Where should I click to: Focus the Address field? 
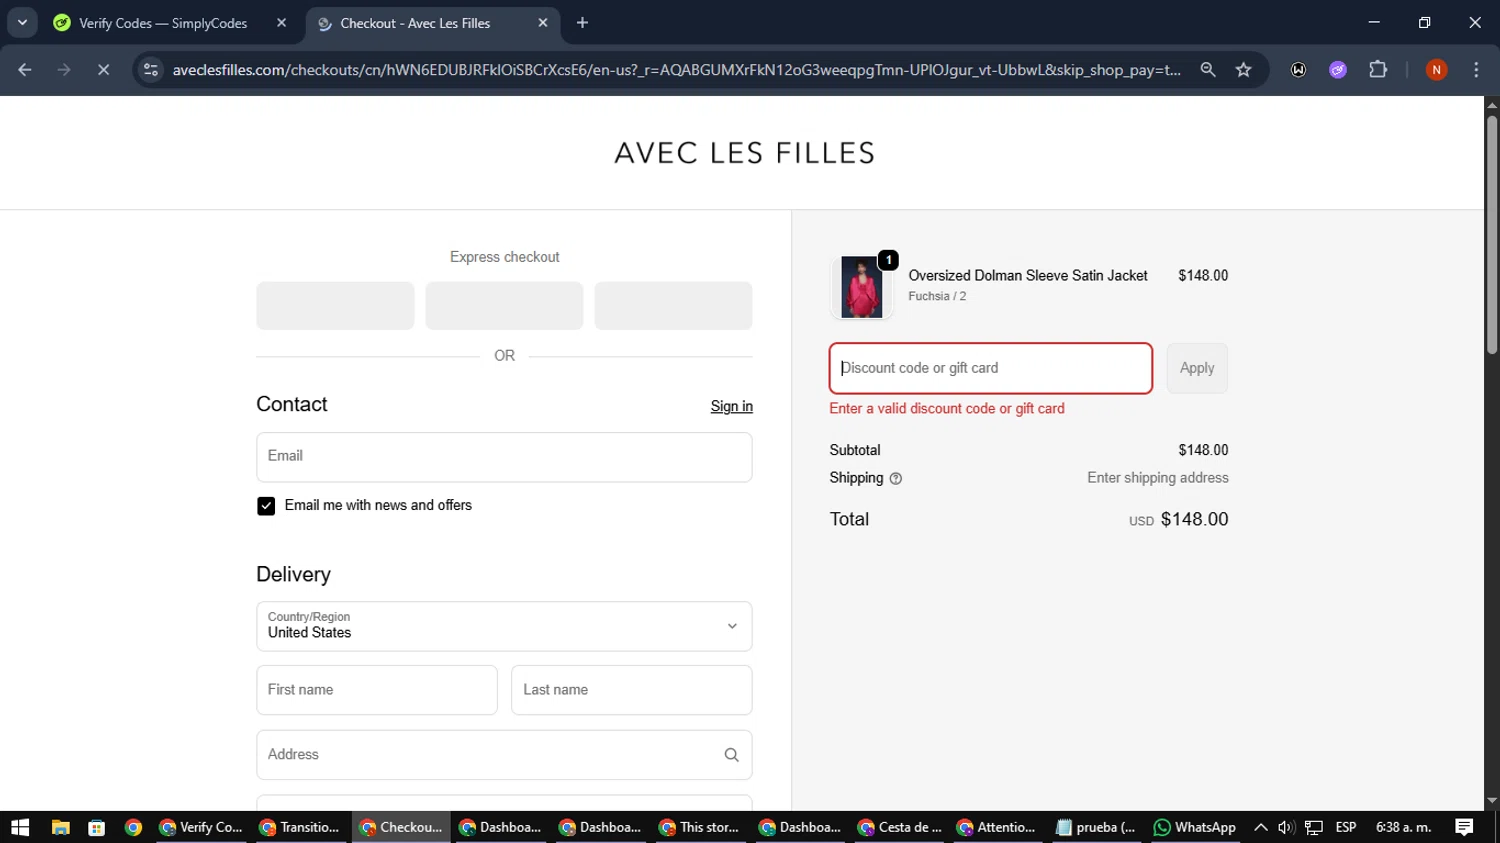504,755
